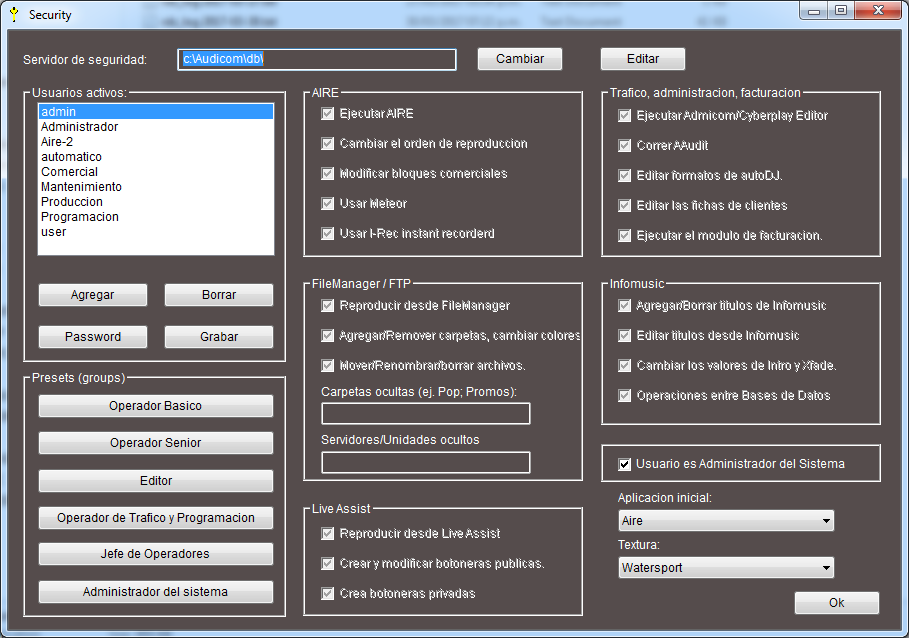Apply Administrador del sistema preset

pyautogui.click(x=155, y=592)
